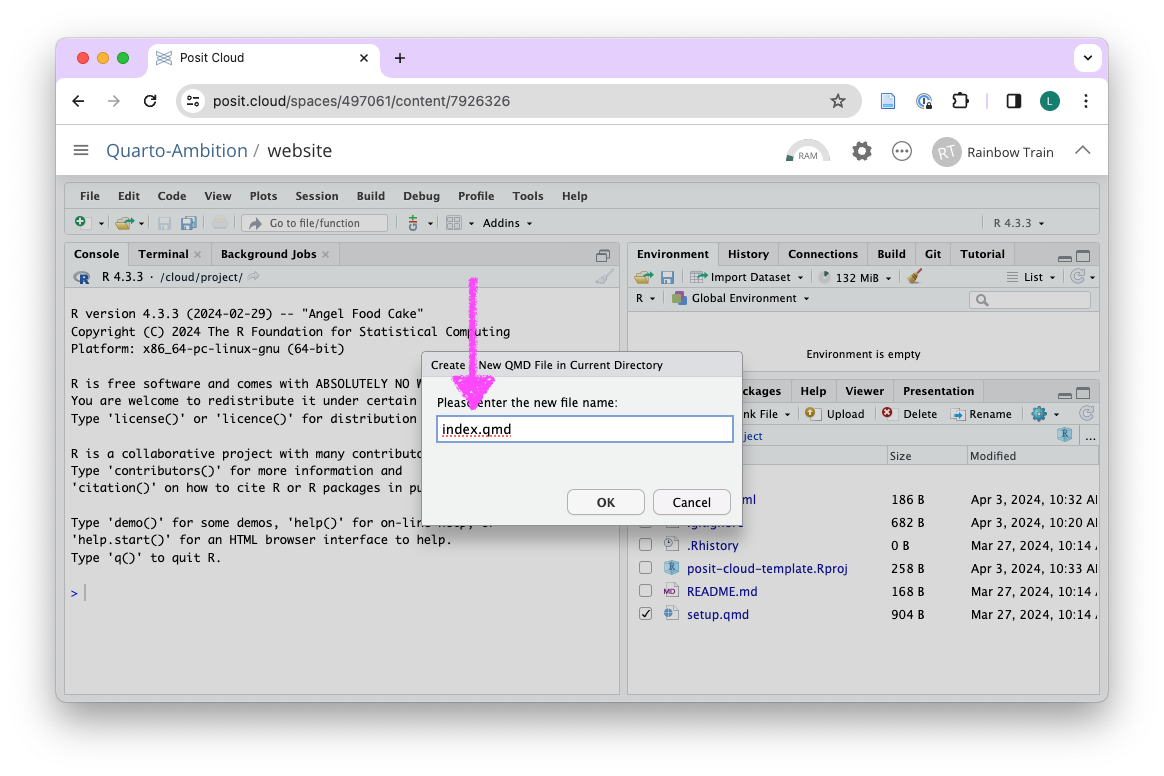Viewport: 1164px width, 776px height.
Task: Check the README.md file checkbox
Action: click(x=646, y=591)
